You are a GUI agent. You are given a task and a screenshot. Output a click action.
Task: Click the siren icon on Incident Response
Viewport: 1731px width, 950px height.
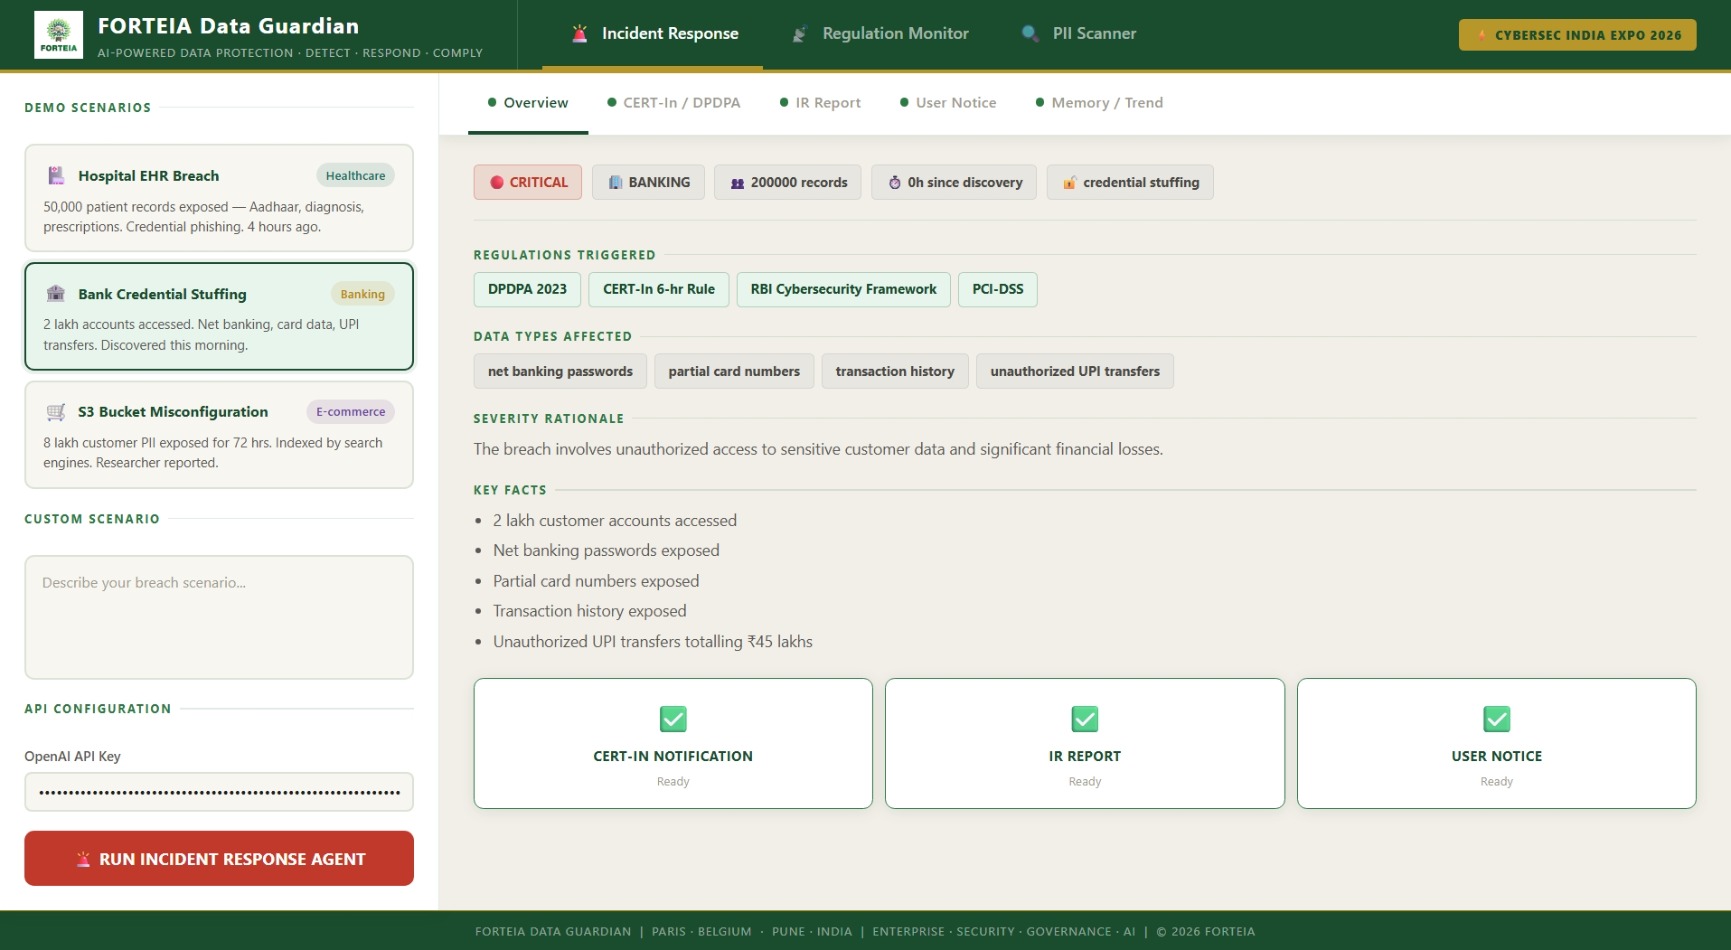tap(580, 34)
